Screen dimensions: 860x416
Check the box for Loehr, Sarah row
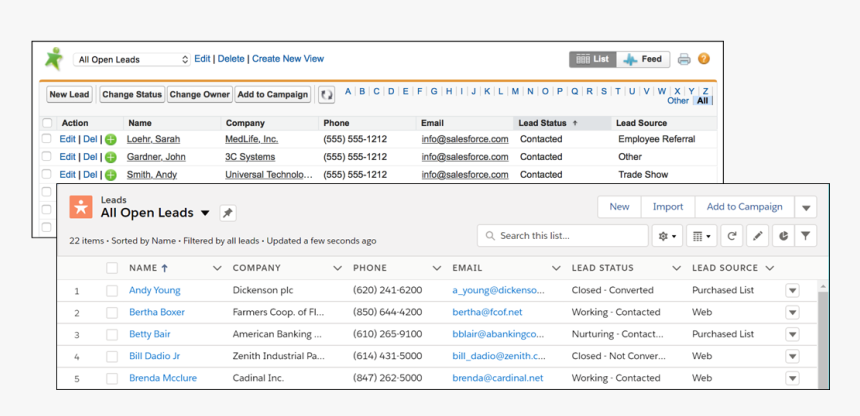[x=47, y=139]
